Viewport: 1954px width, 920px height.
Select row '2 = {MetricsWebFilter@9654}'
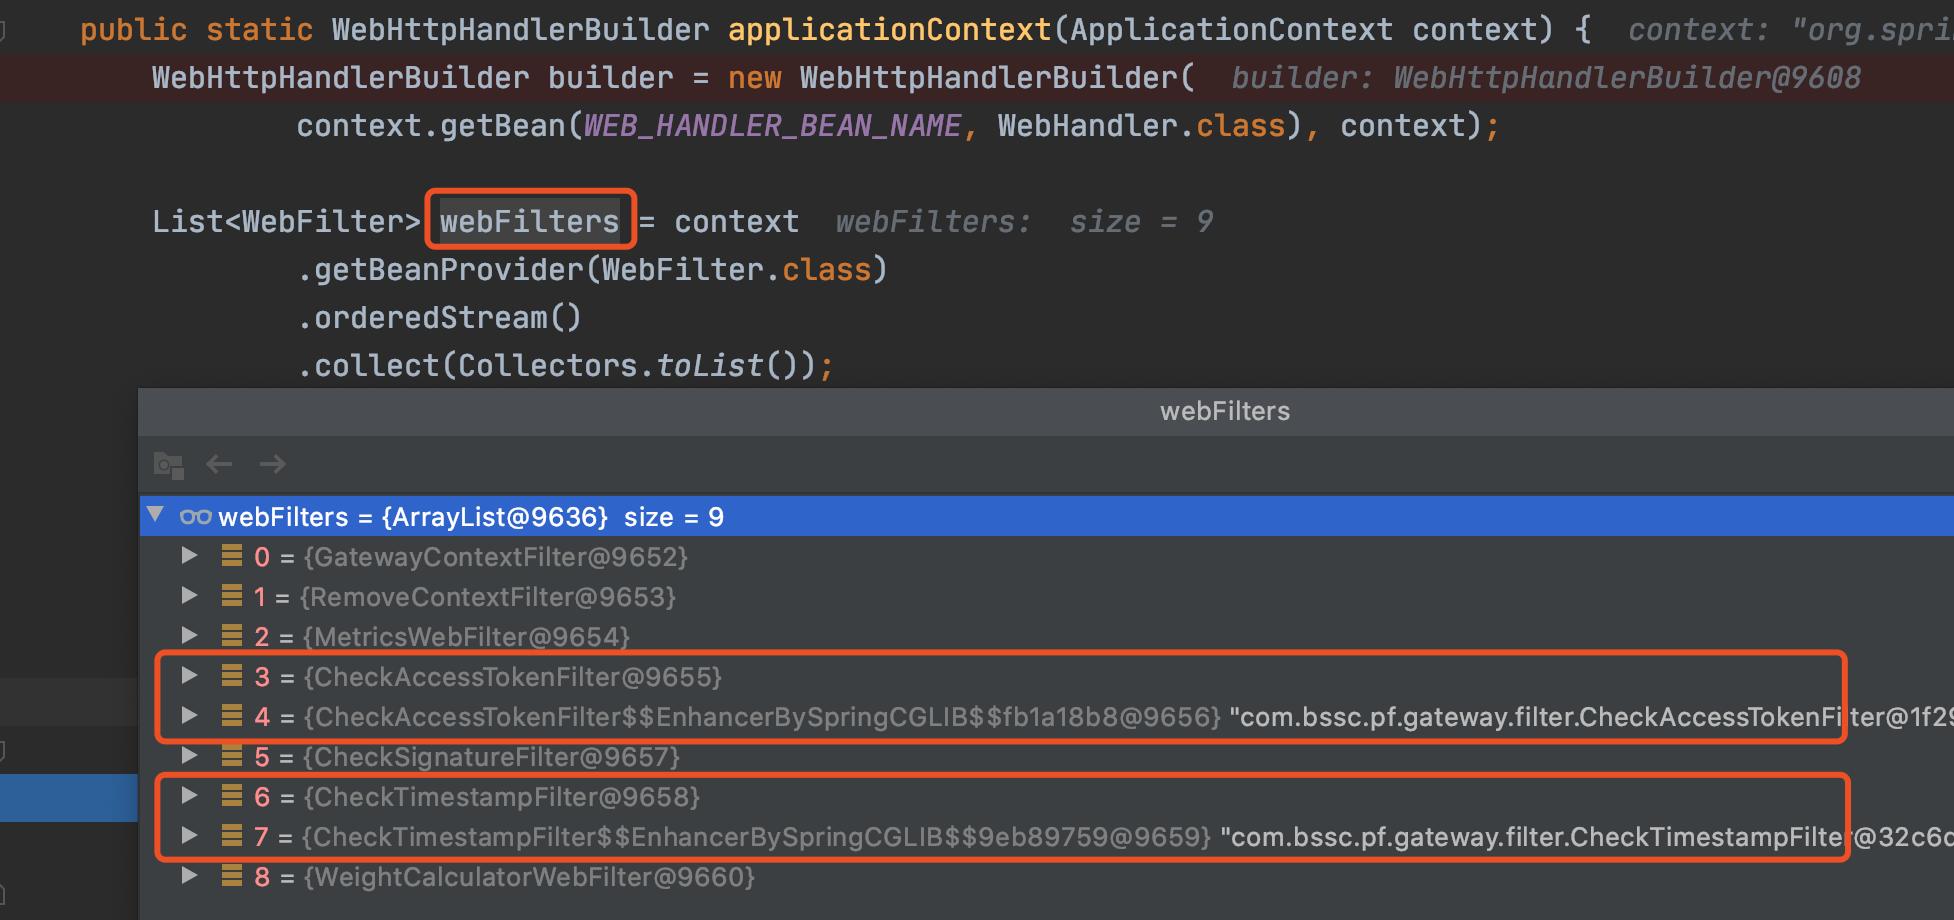pos(1047,636)
